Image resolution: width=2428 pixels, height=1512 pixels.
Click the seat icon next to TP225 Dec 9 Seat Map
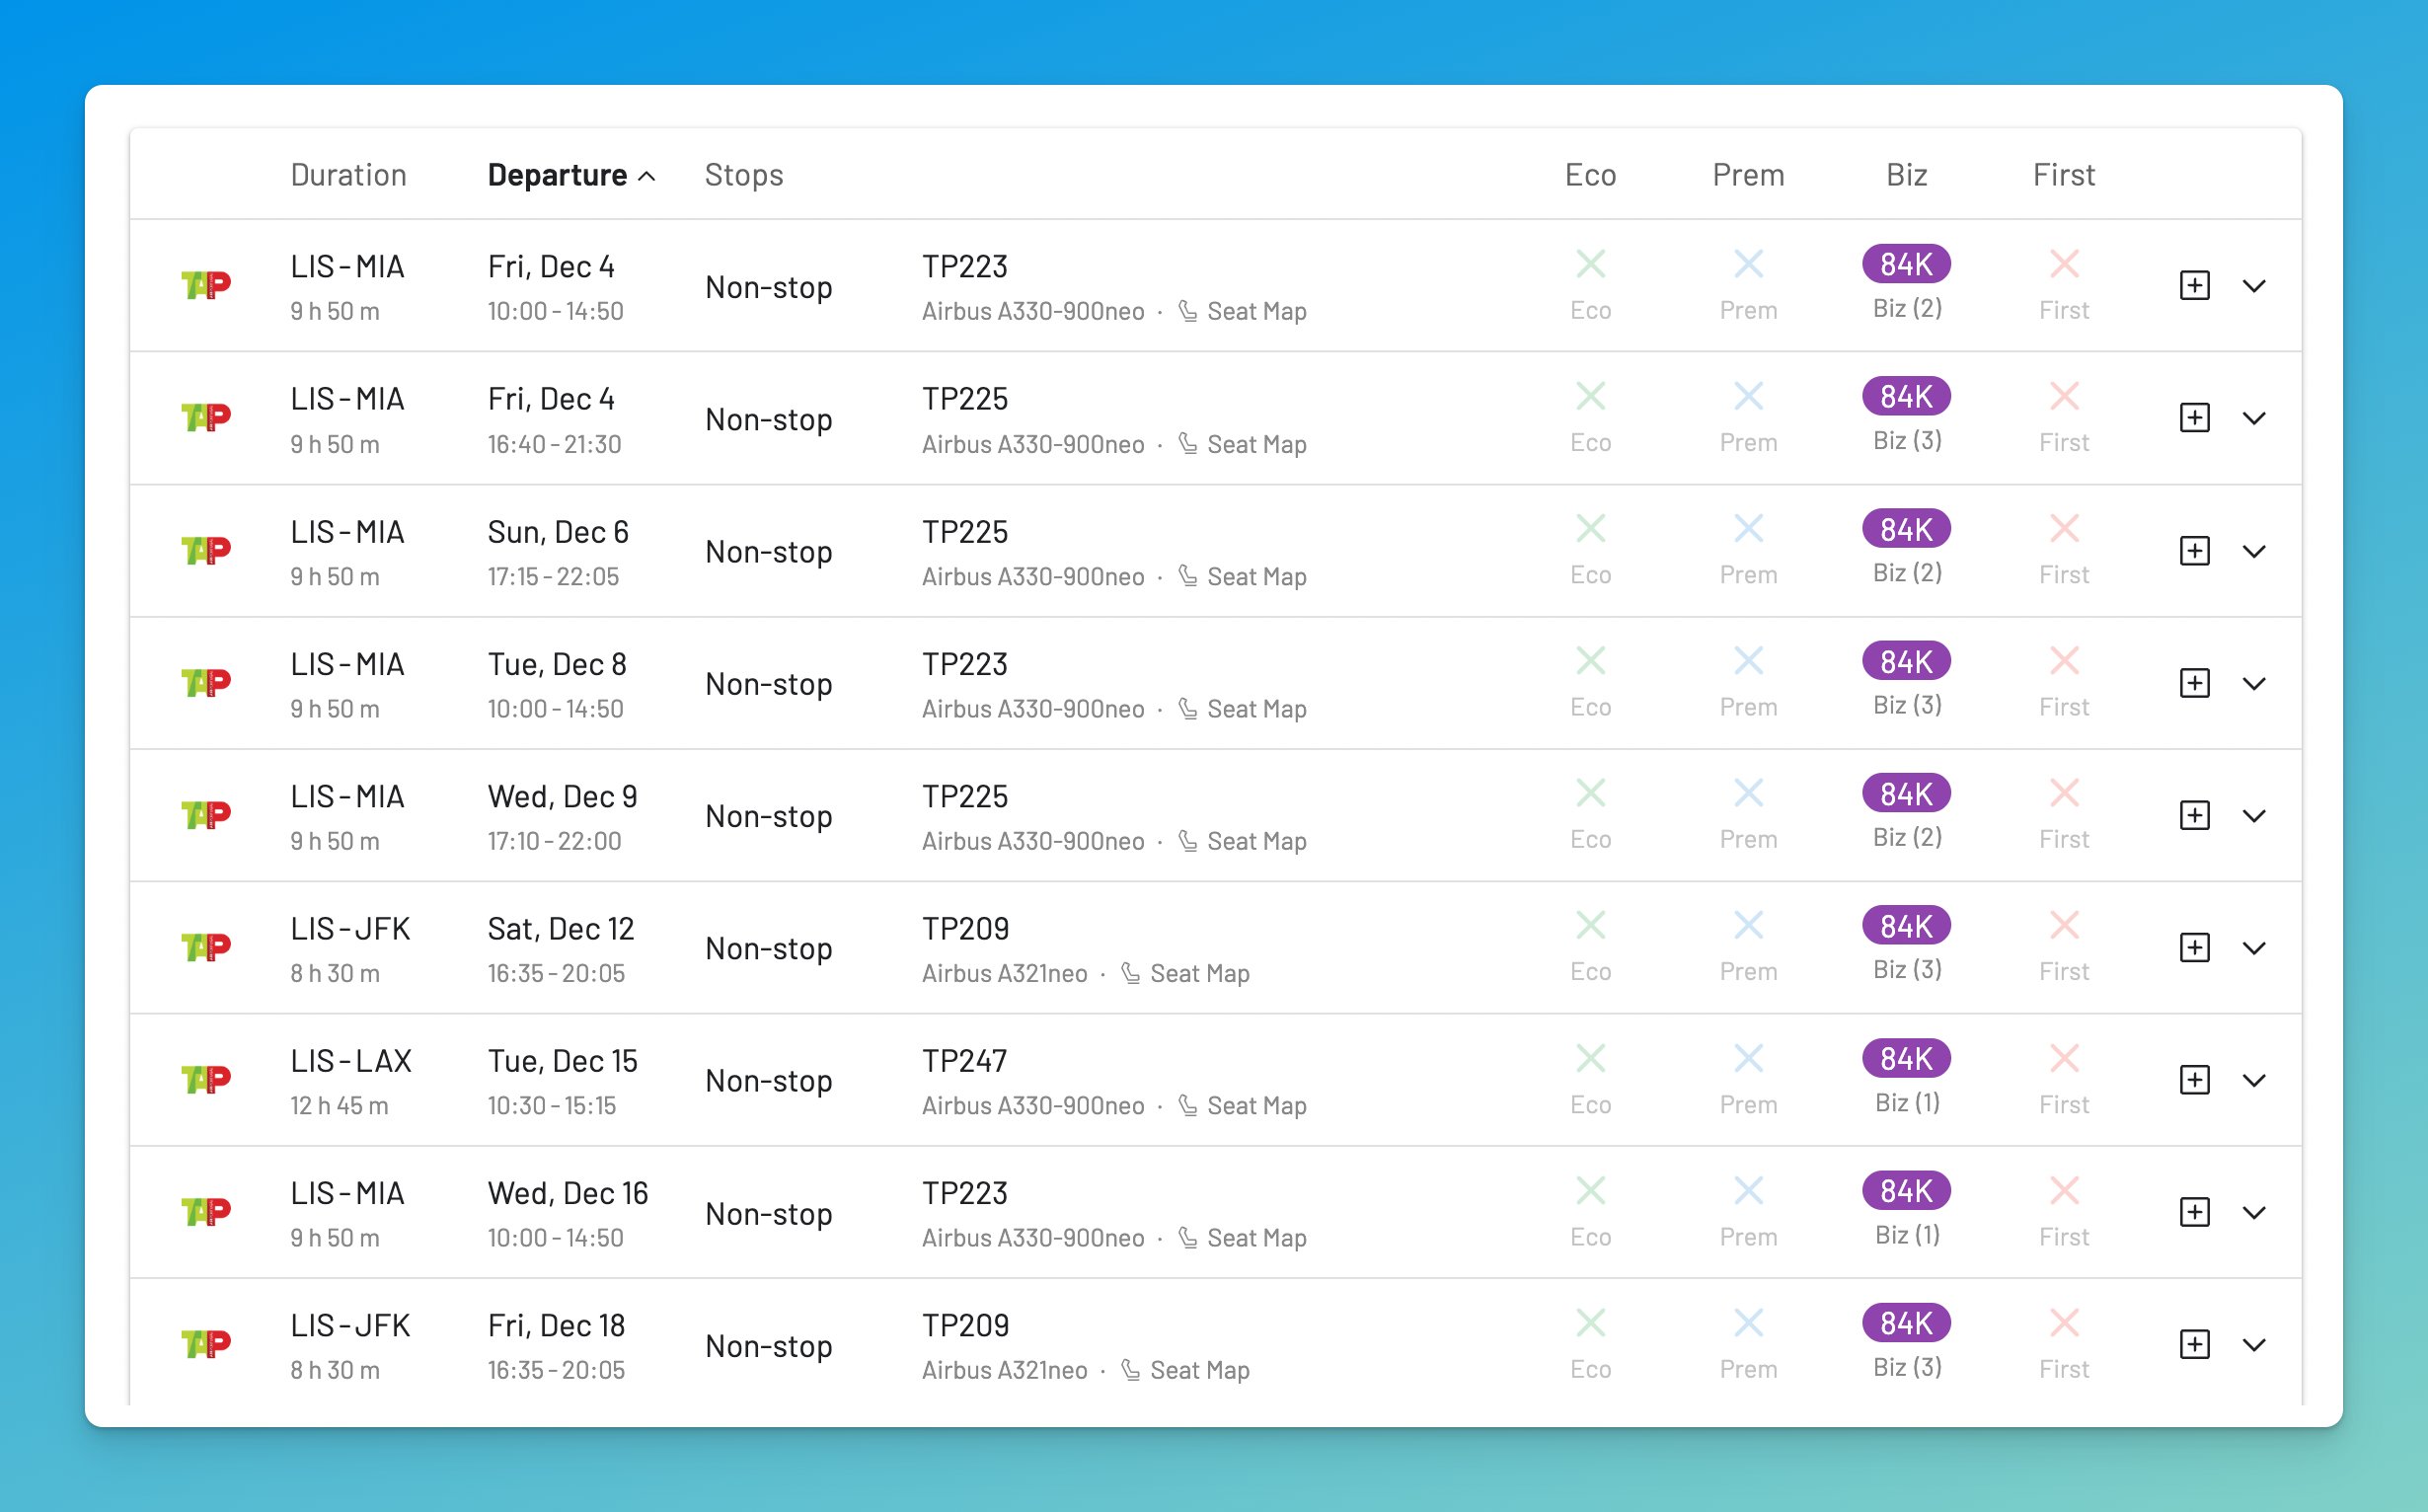[x=1187, y=841]
